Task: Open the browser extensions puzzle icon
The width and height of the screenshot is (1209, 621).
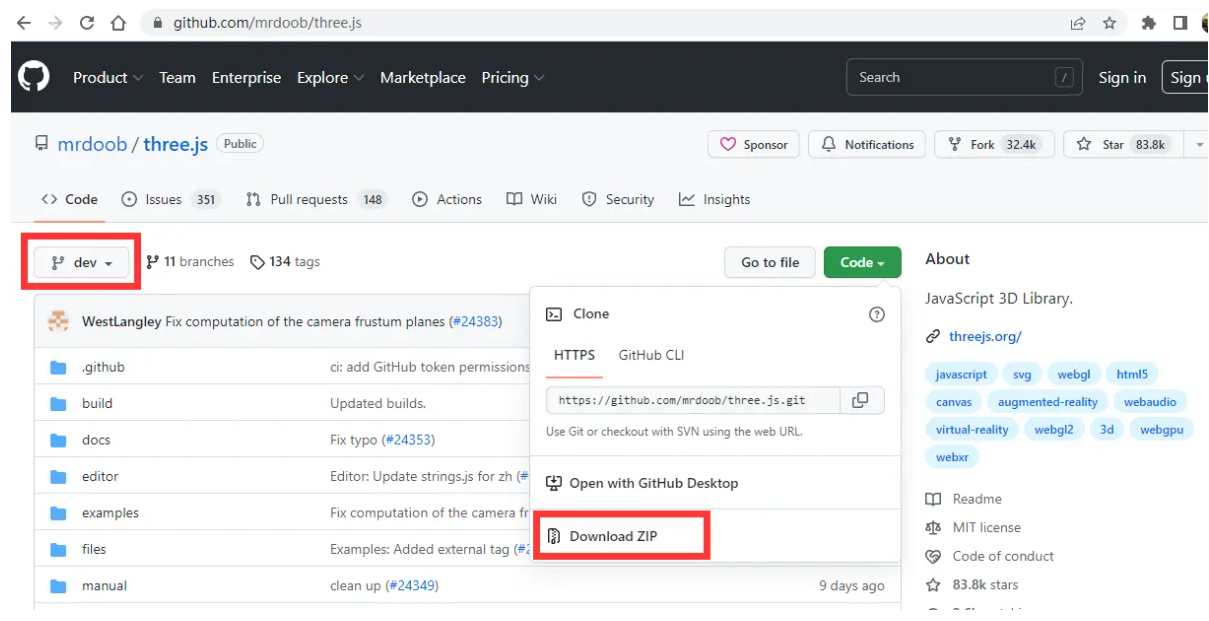Action: click(x=1149, y=22)
